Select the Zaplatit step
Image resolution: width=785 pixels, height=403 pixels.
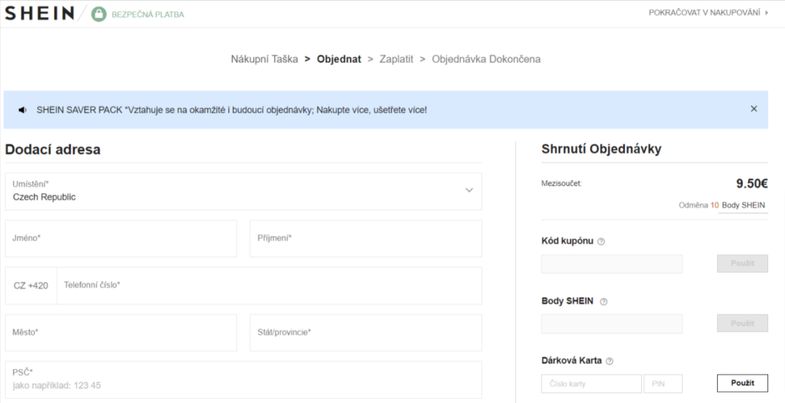point(397,59)
